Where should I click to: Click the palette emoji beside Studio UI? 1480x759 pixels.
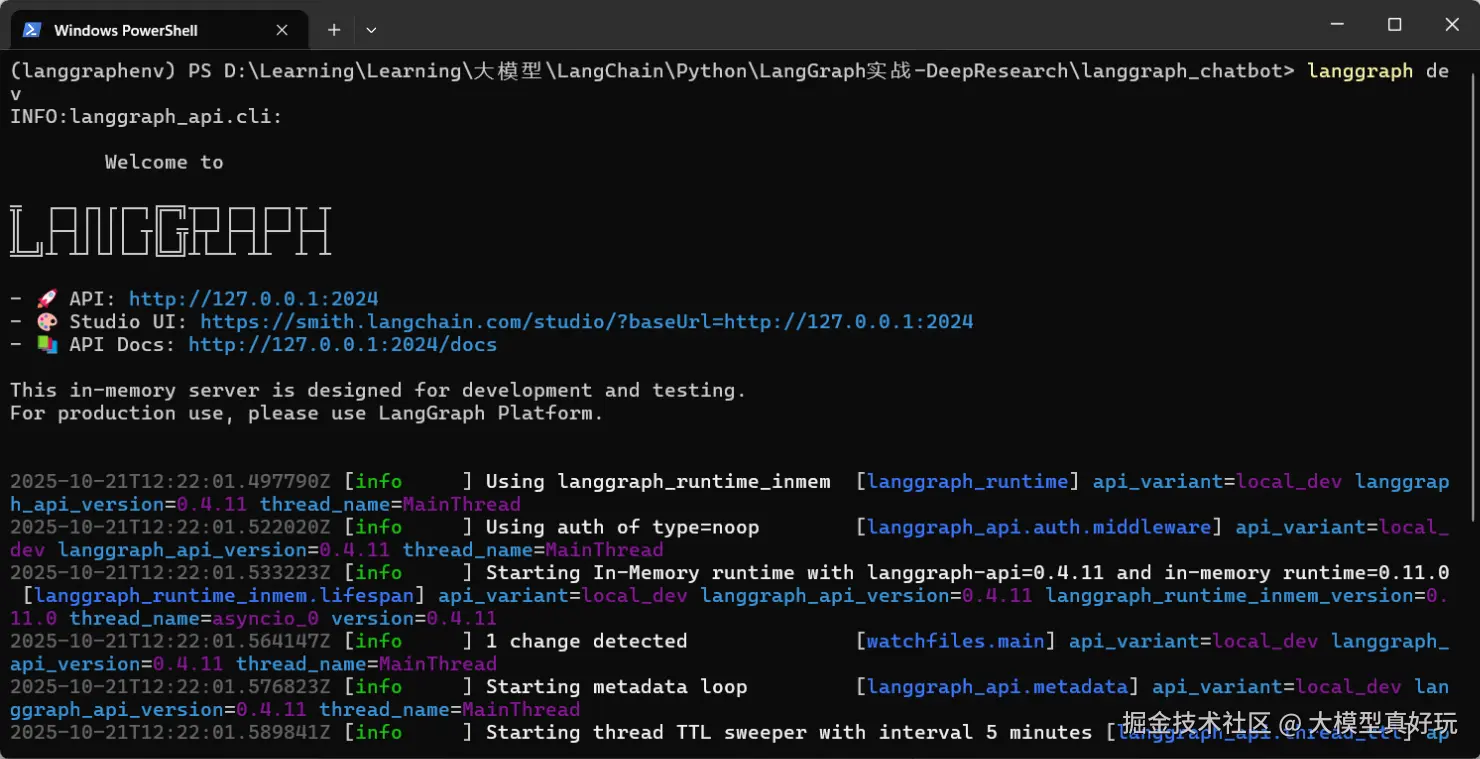[x=46, y=322]
